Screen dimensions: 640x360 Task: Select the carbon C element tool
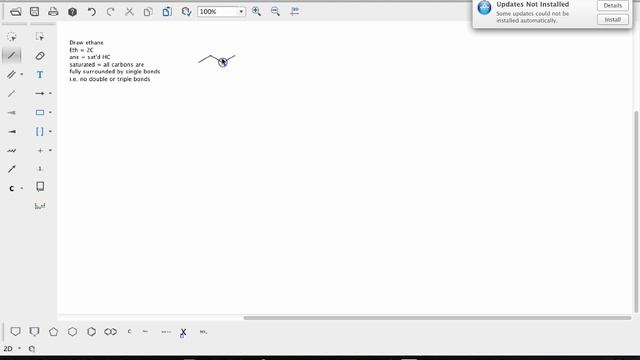(11, 188)
